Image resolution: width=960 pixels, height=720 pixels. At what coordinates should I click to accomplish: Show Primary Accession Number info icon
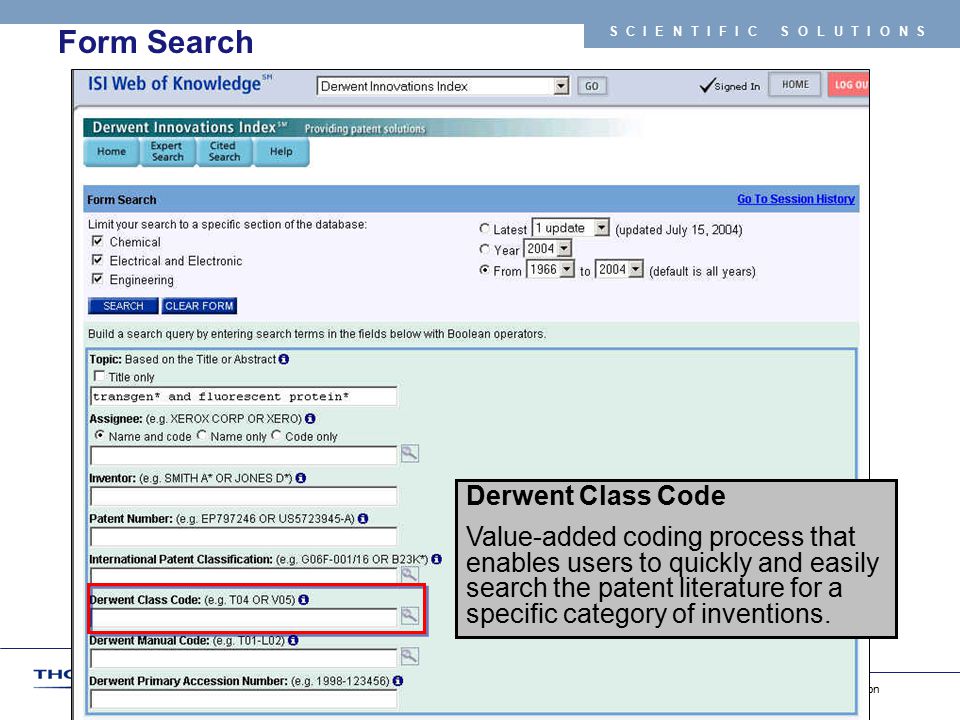click(398, 681)
